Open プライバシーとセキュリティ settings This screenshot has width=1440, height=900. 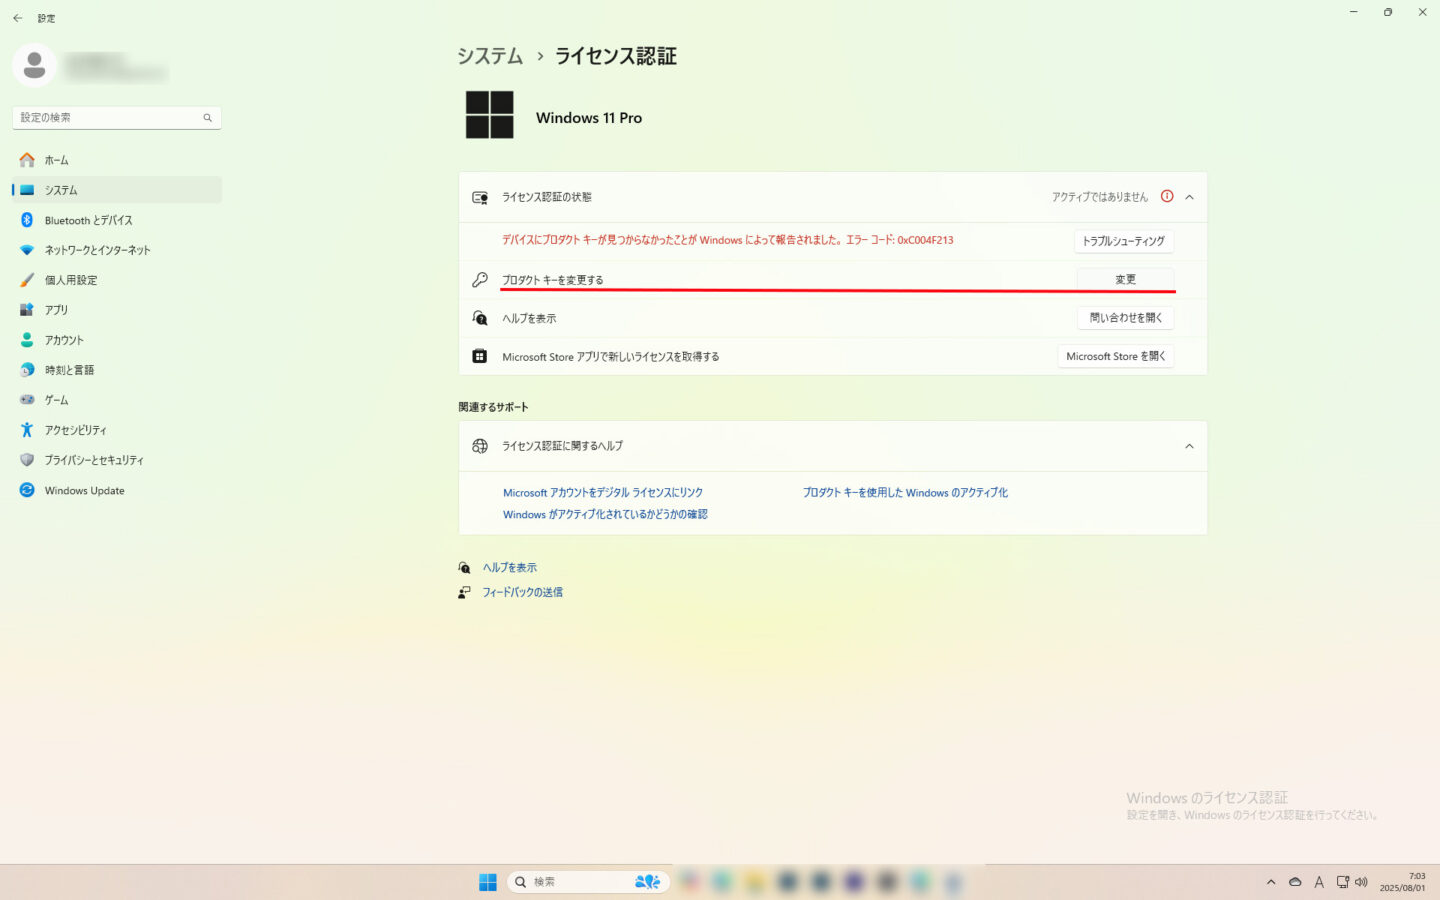117,460
